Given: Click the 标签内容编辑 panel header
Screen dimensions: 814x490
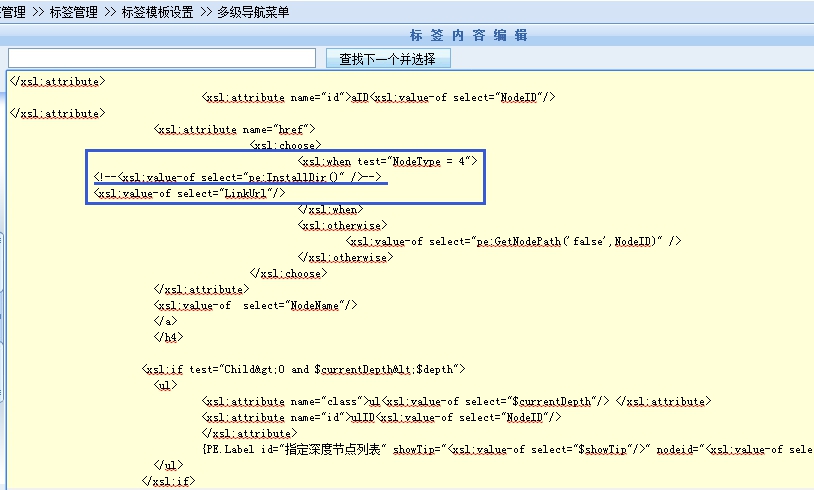Looking at the screenshot, I should coord(468,35).
